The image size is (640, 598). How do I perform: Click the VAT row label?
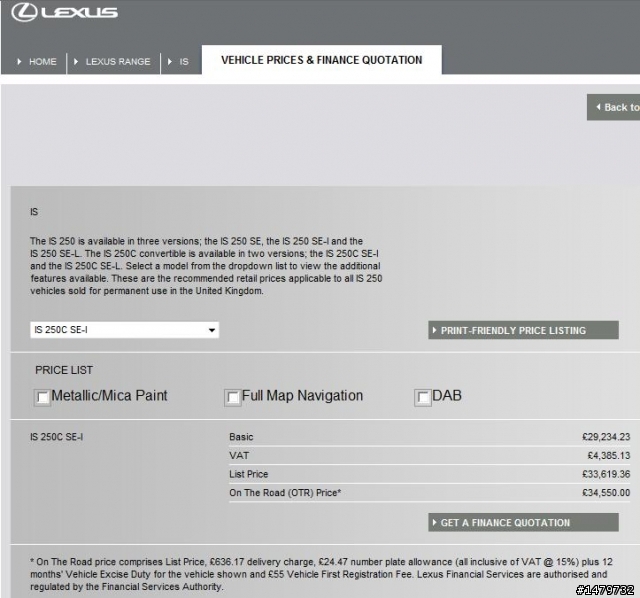click(x=239, y=456)
